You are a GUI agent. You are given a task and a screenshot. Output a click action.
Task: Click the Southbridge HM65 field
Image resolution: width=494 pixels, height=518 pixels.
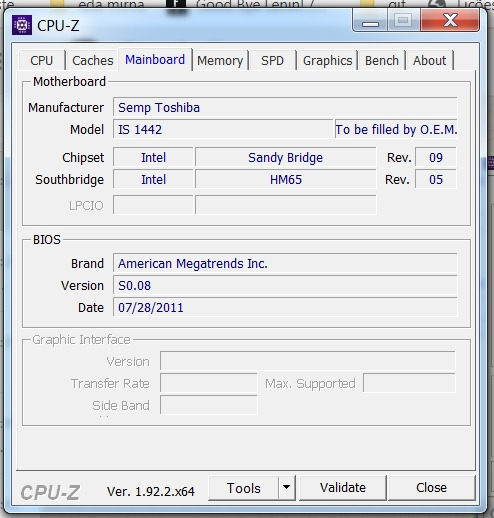pyautogui.click(x=286, y=180)
